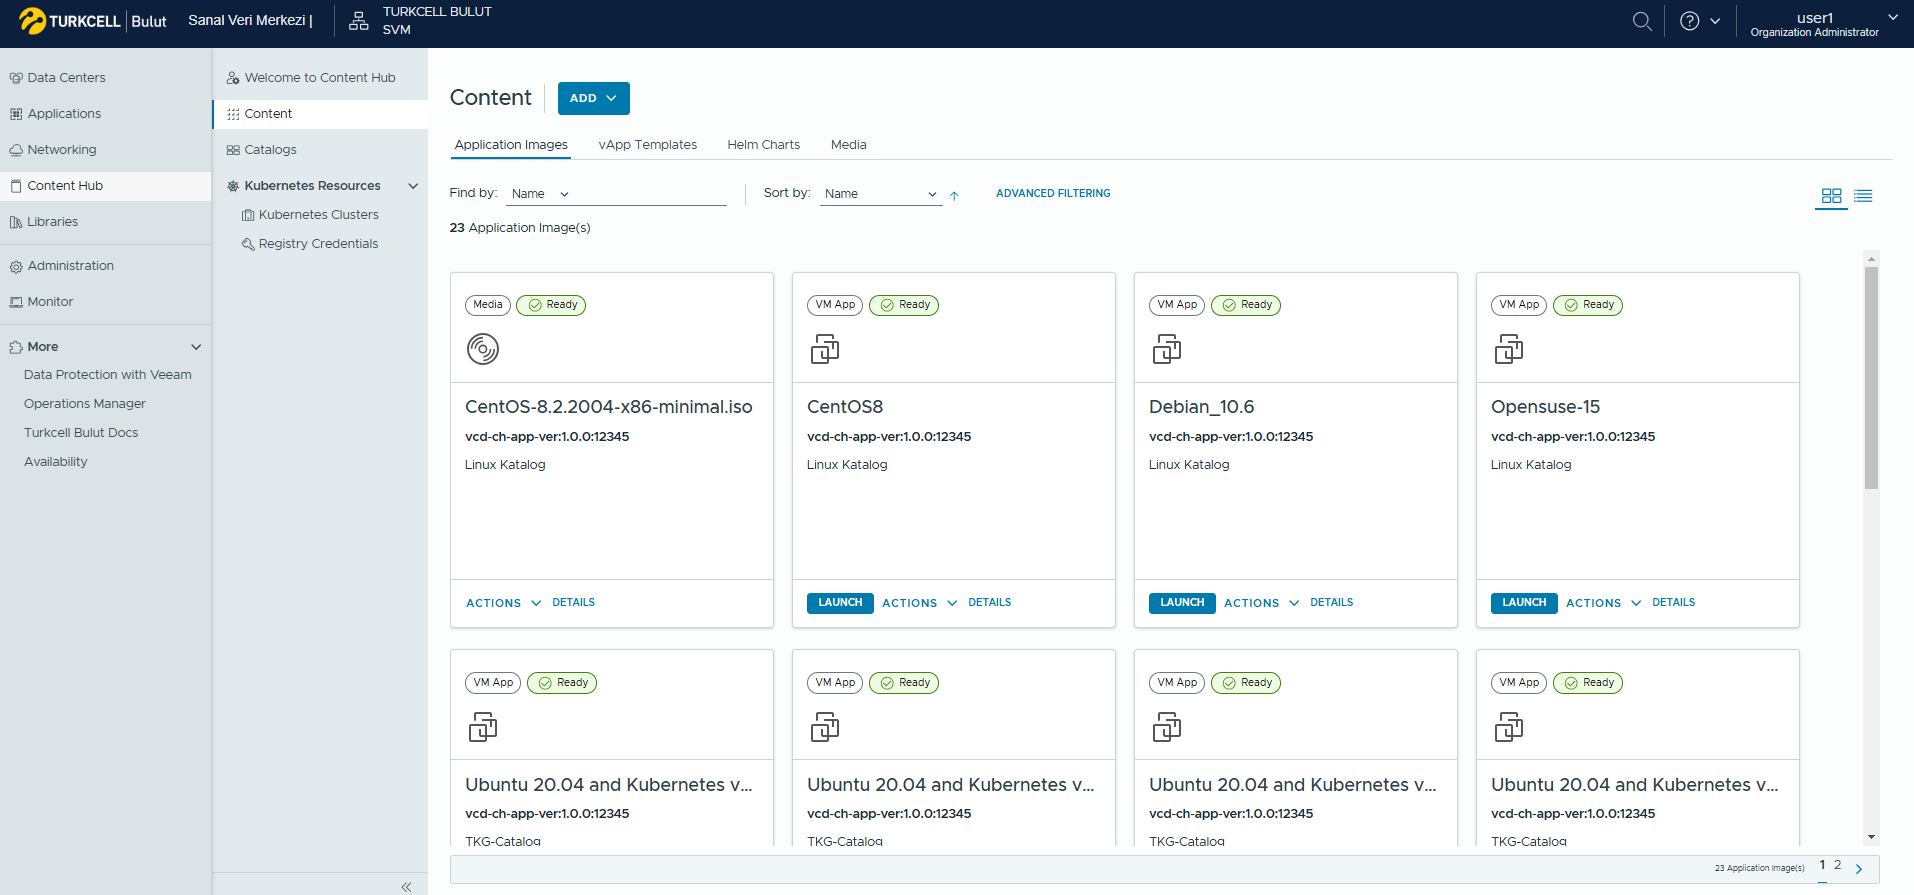Click the VM App icon on Opensuse-15 card
Screen dimensions: 1914x895
pos(1509,349)
